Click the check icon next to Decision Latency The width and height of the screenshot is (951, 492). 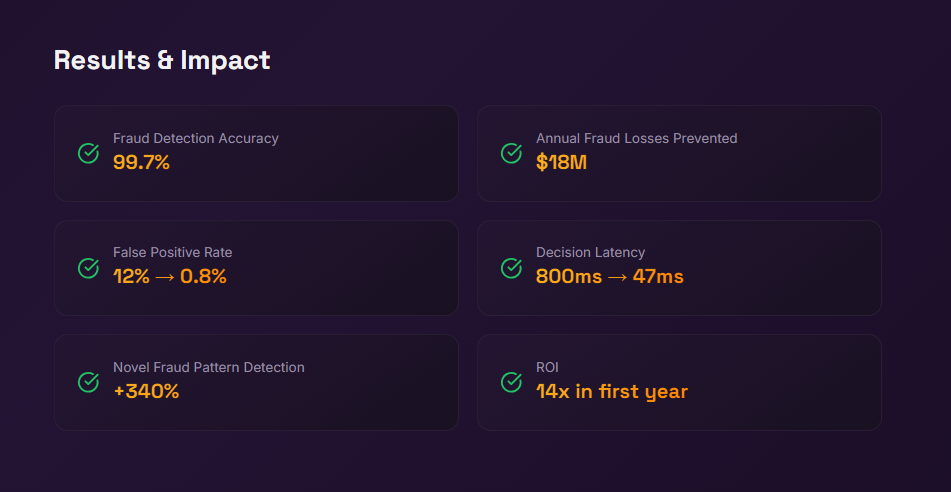pos(511,268)
